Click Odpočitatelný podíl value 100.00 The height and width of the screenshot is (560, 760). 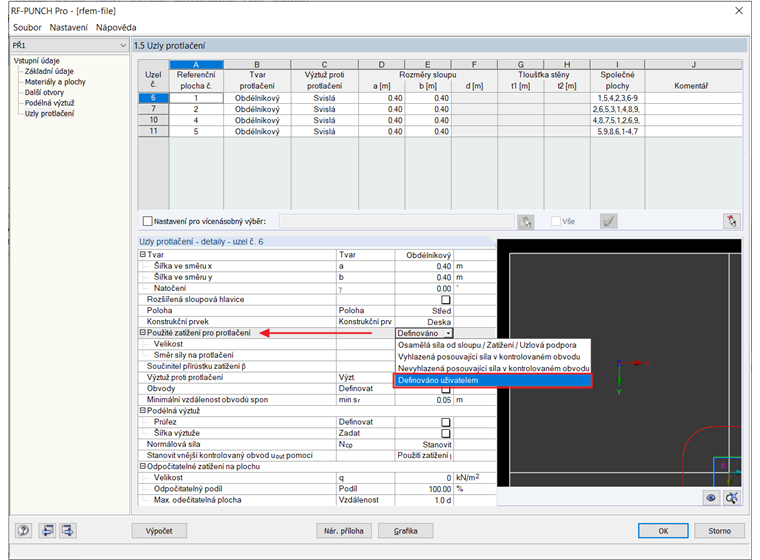(424, 489)
